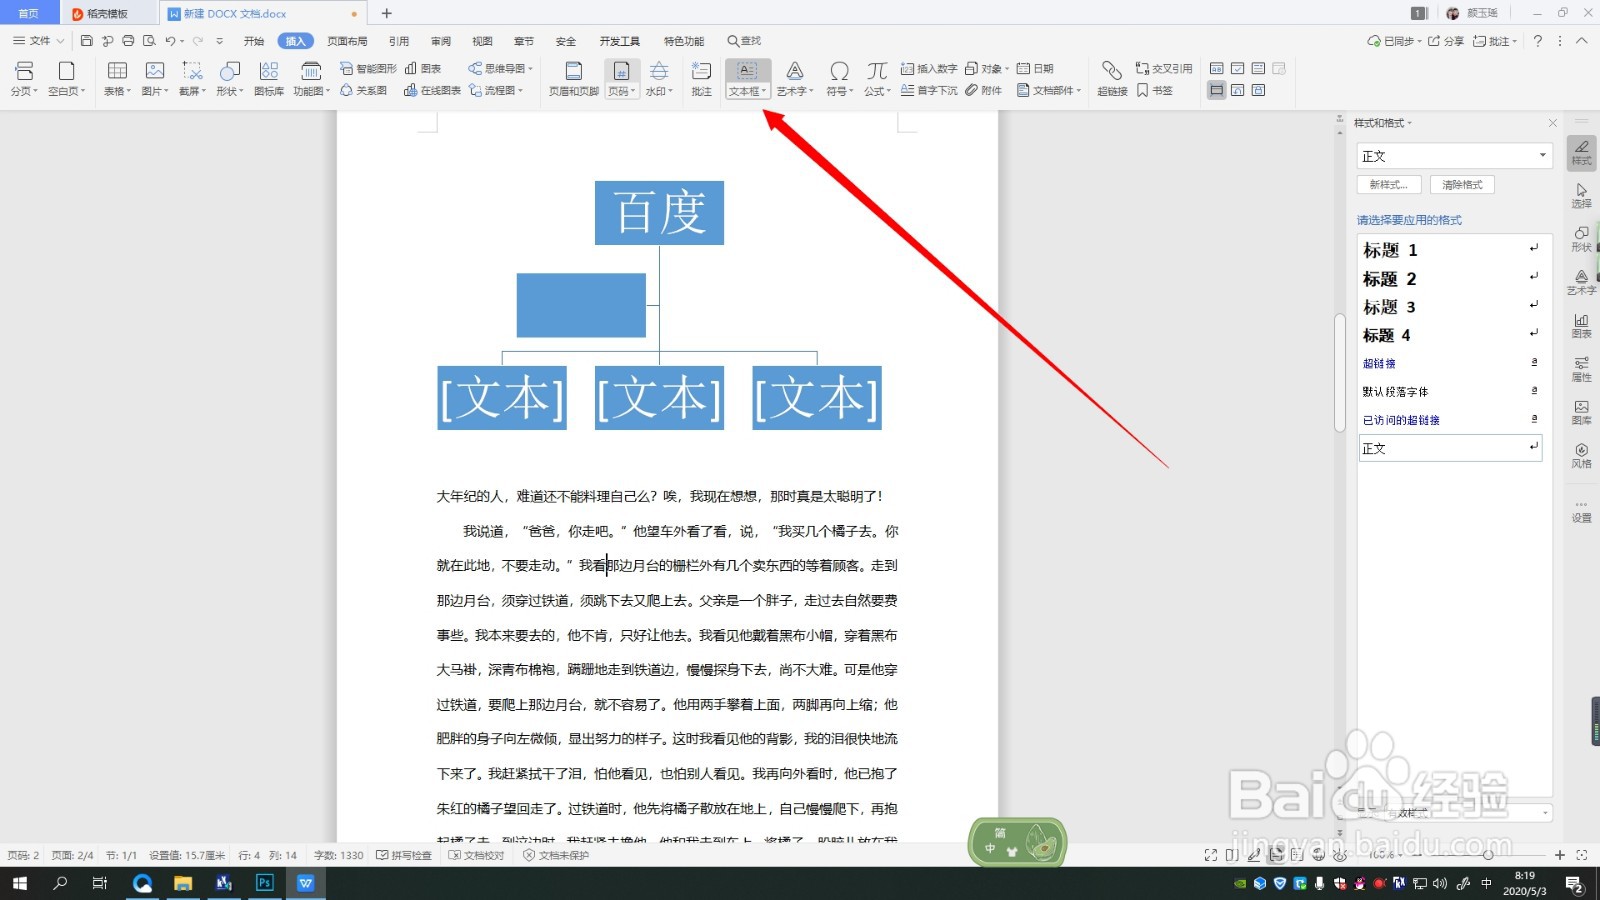Open the 图标库 icon library
The width and height of the screenshot is (1600, 900).
click(x=269, y=78)
